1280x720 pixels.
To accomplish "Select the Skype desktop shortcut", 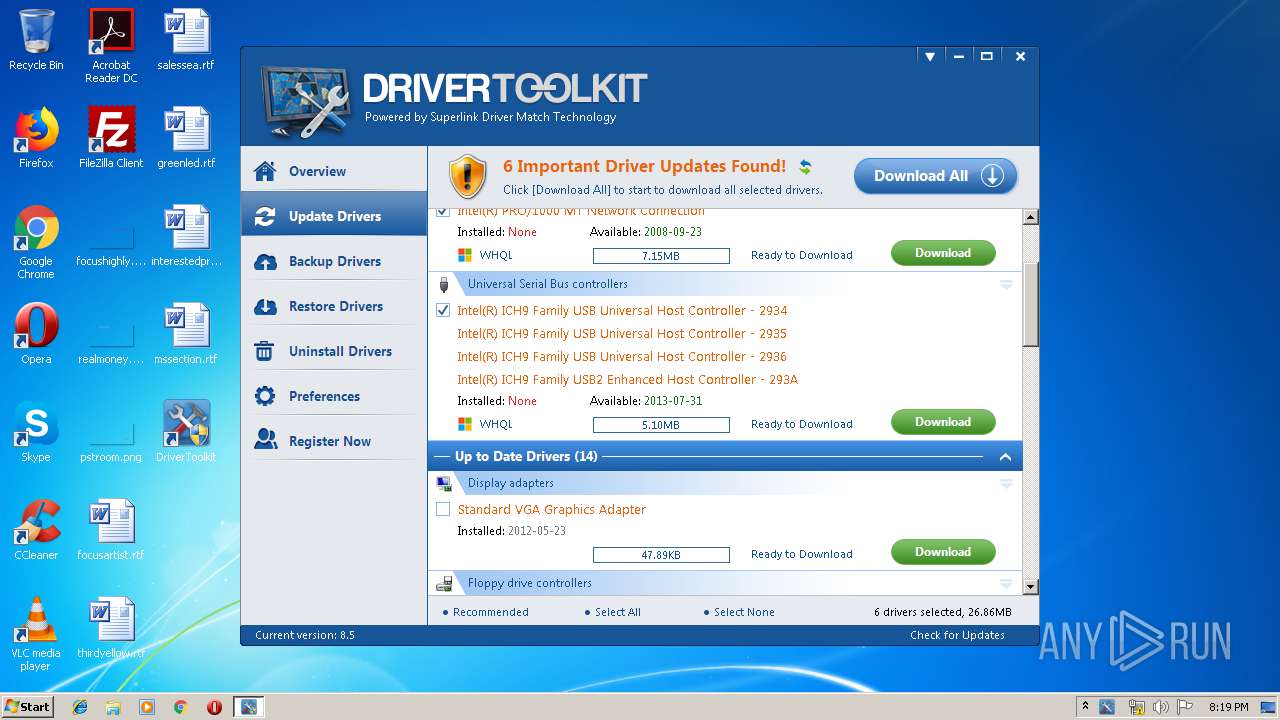I will [36, 432].
